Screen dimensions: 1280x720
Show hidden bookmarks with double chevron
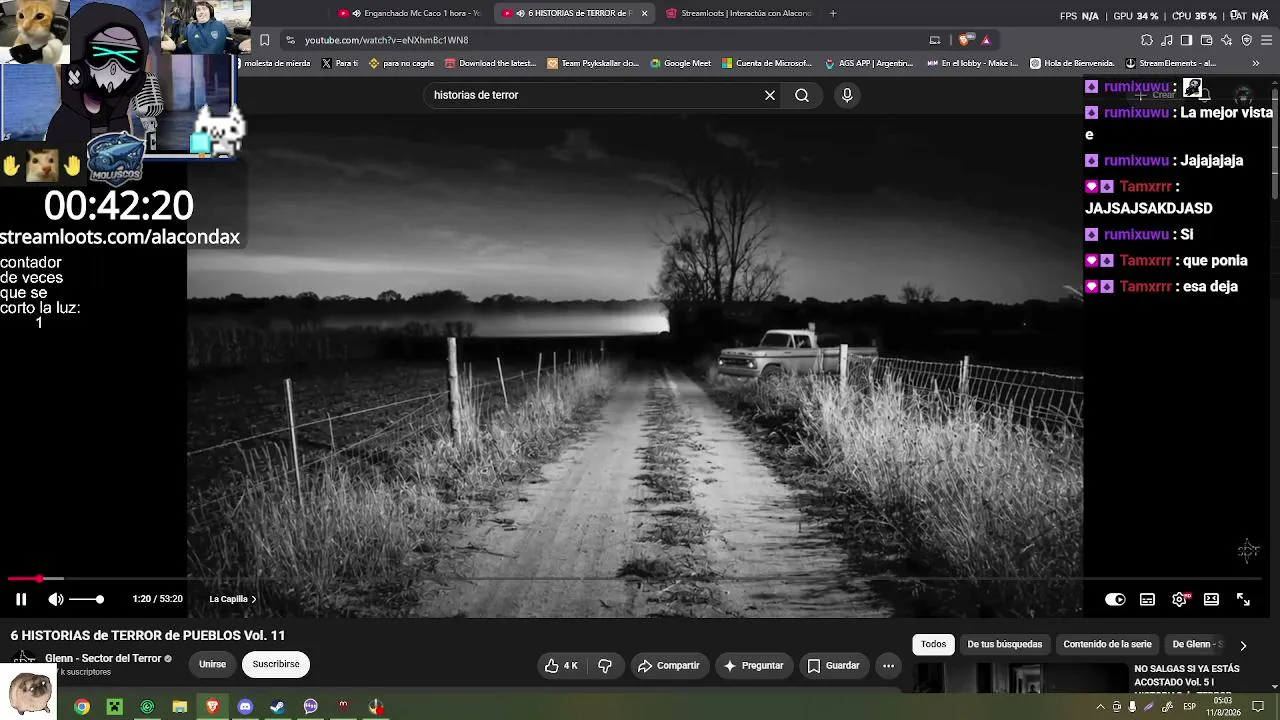click(1256, 63)
